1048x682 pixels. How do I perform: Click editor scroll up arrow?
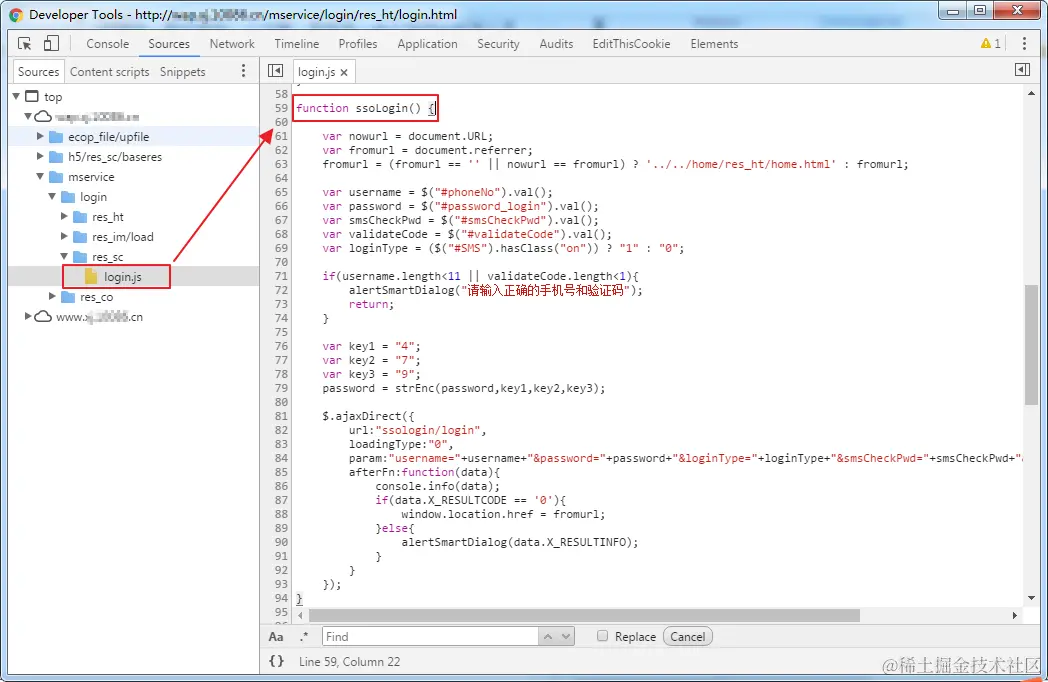click(1031, 94)
